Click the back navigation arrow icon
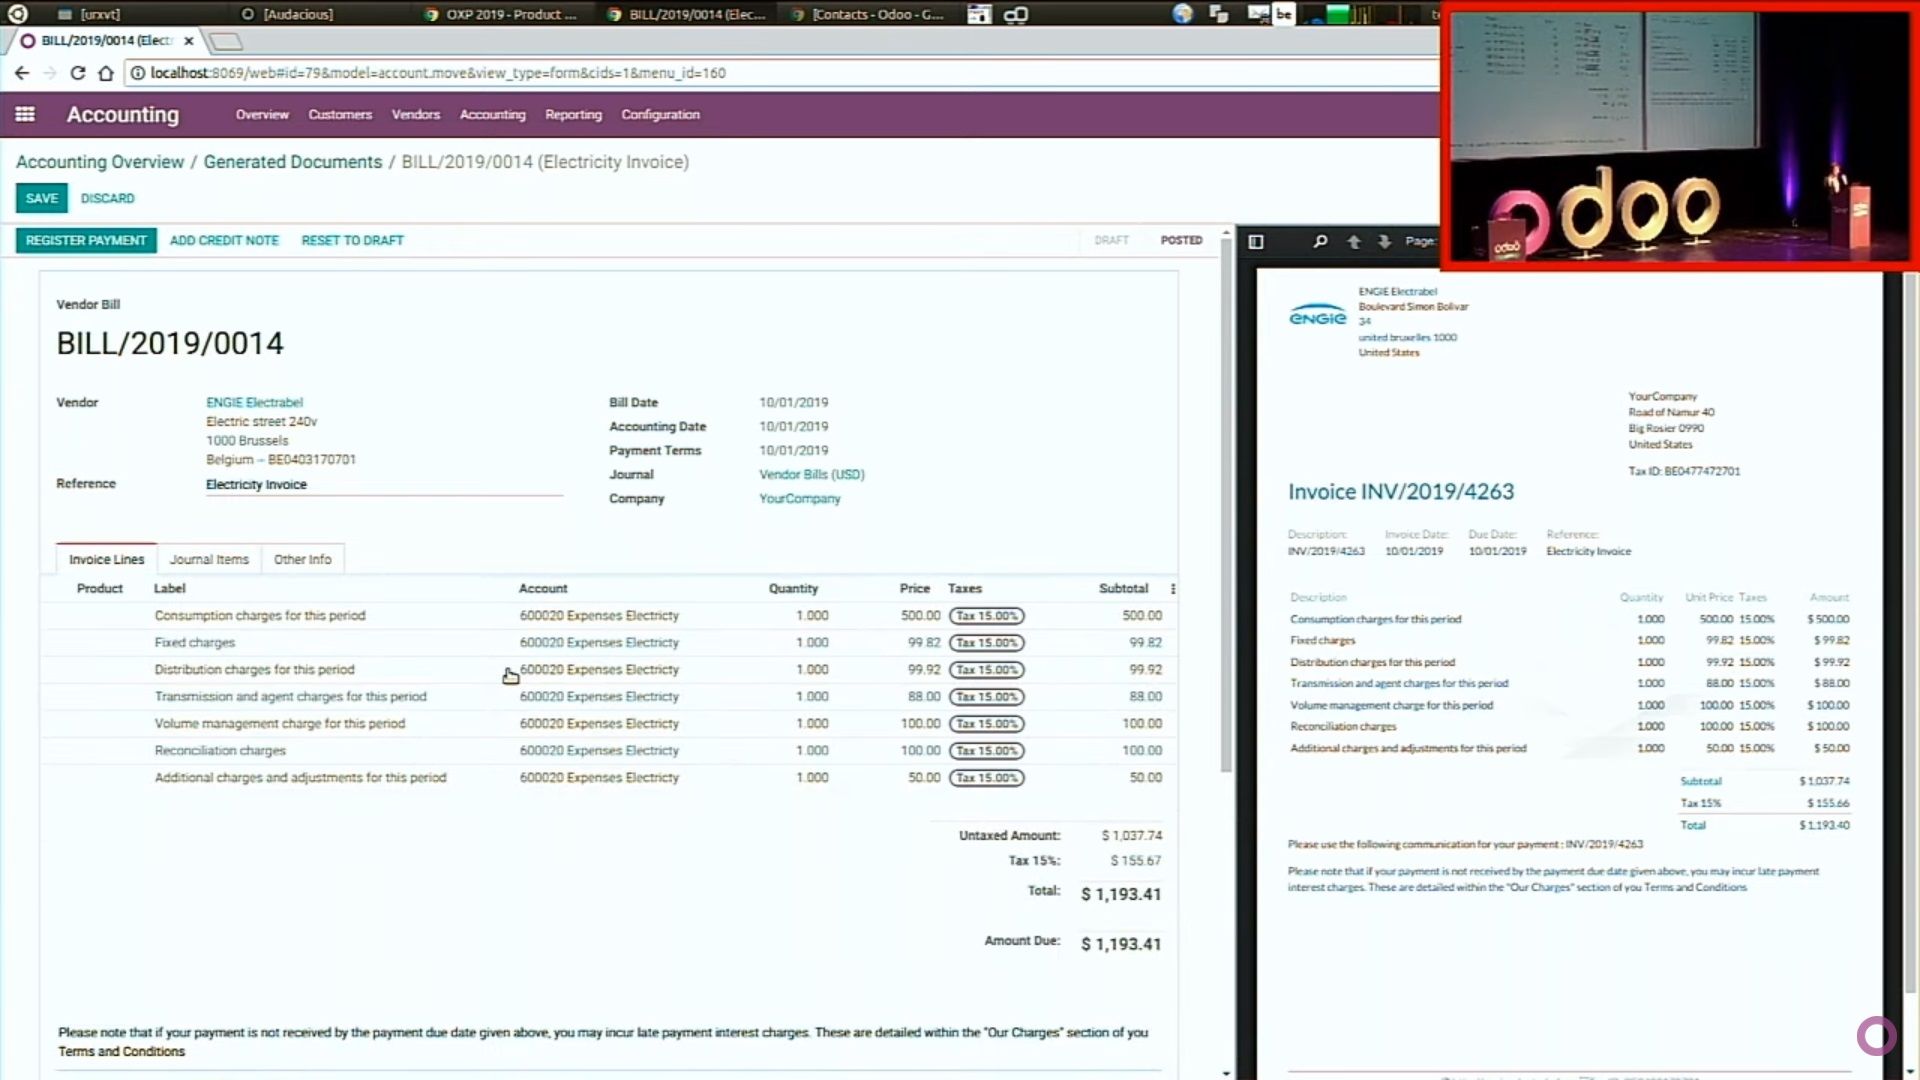The image size is (1920, 1080). (x=22, y=73)
